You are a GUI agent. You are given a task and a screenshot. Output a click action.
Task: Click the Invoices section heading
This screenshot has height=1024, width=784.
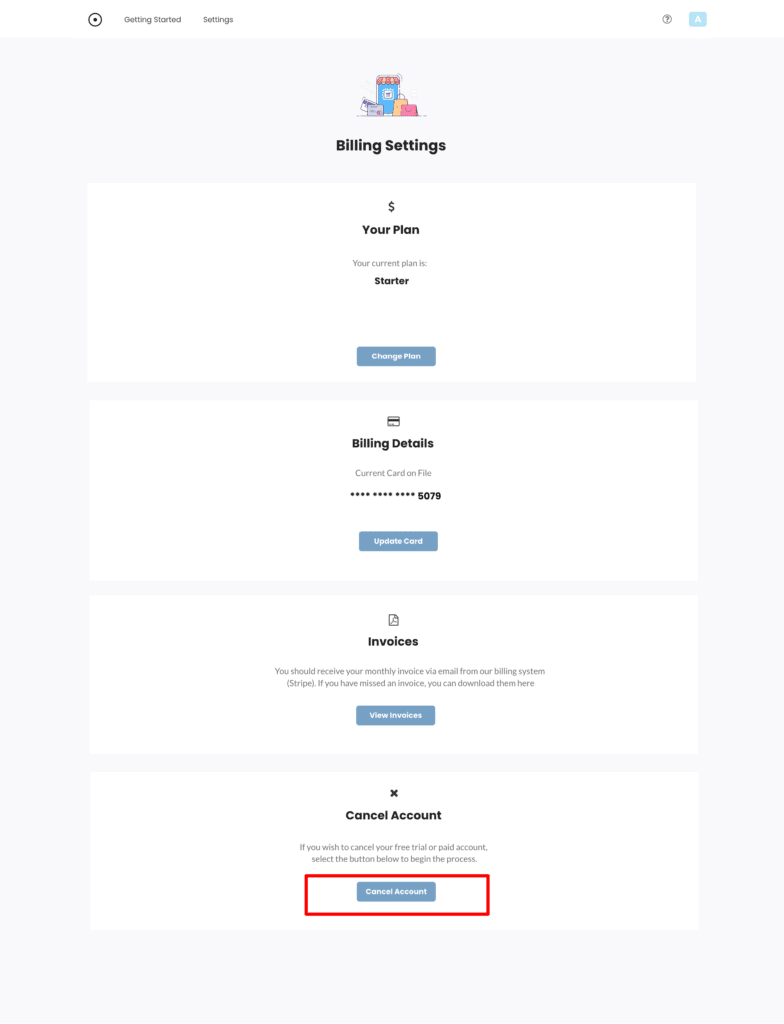(x=393, y=642)
